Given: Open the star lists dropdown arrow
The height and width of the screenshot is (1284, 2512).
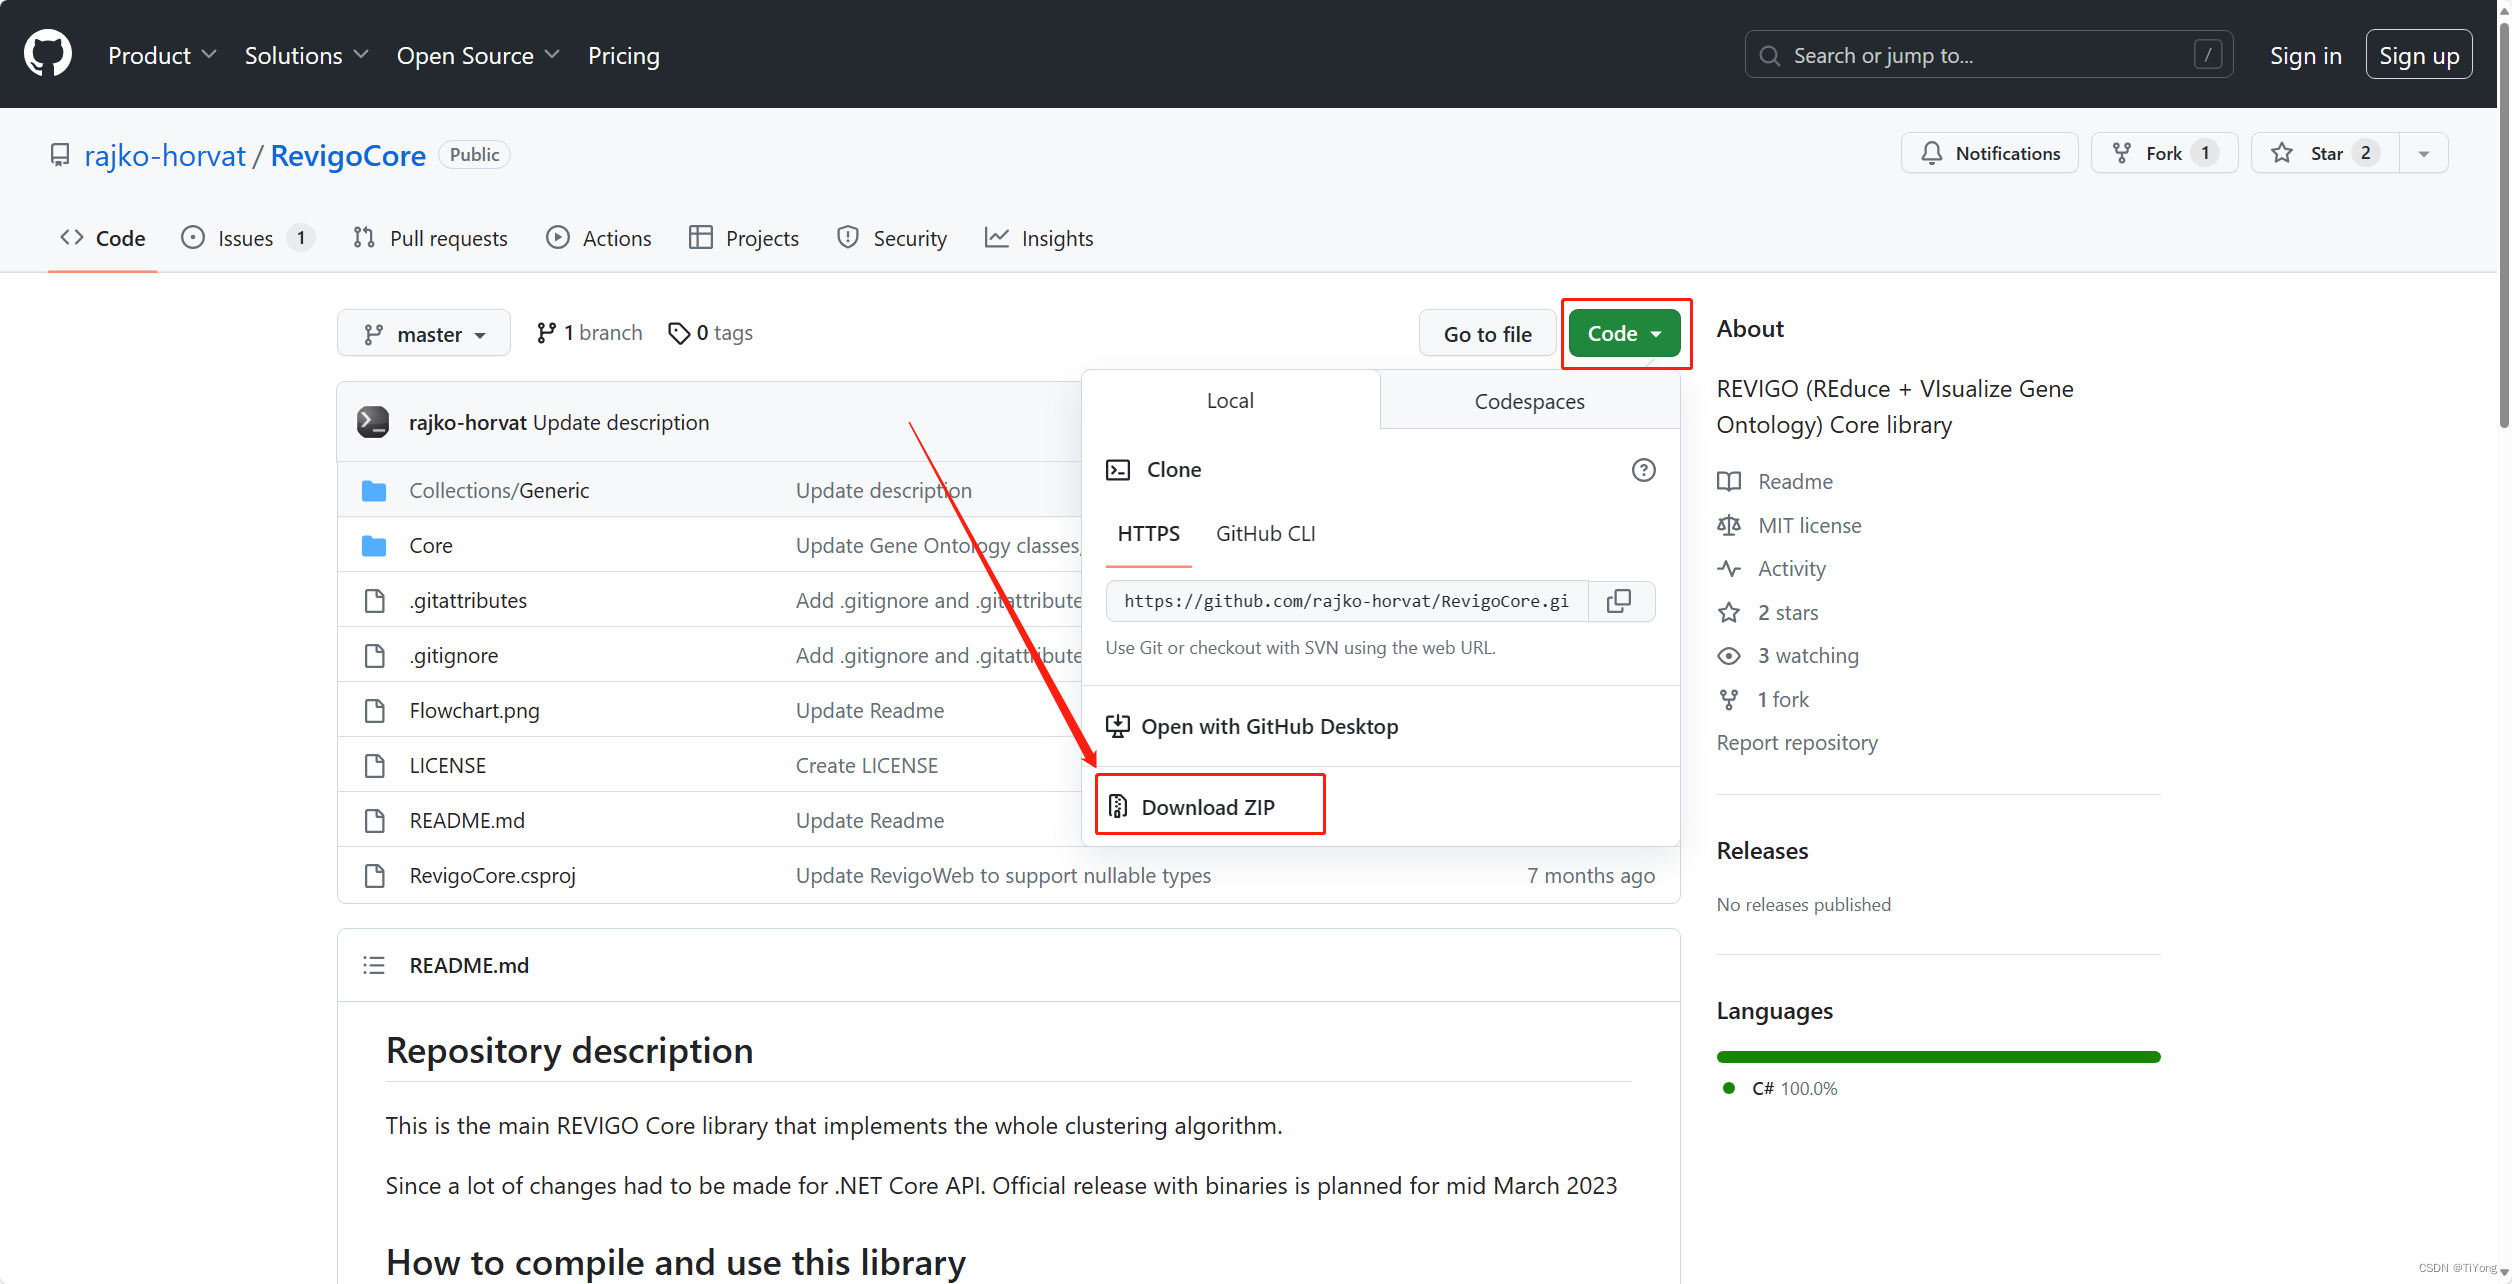Looking at the screenshot, I should 2423,153.
